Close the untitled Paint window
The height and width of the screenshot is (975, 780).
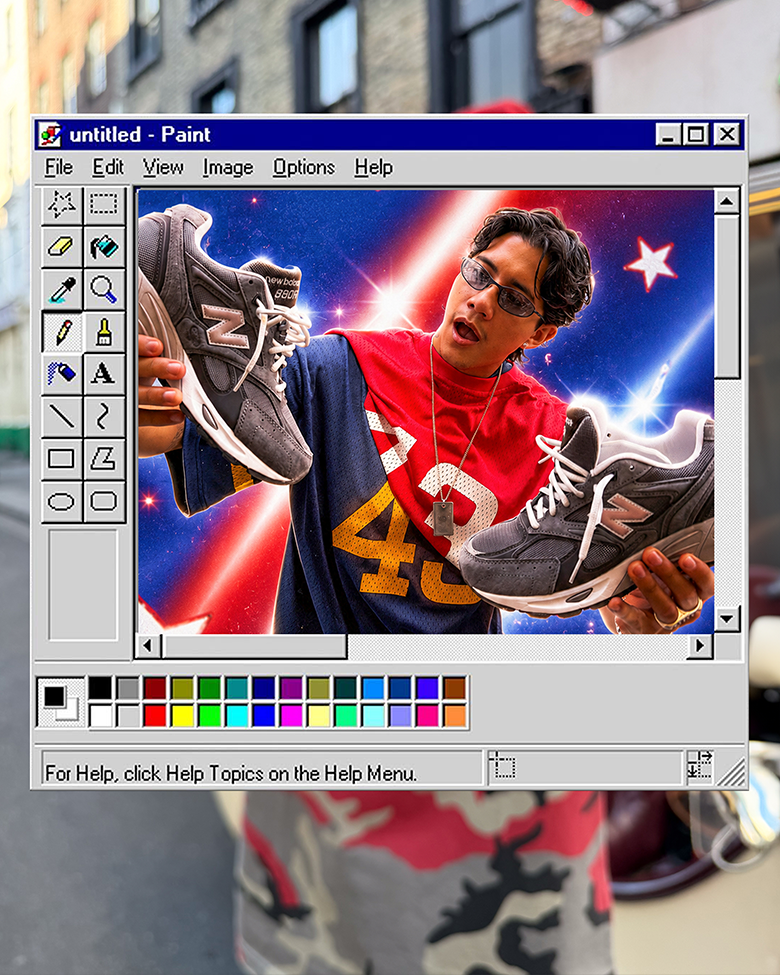[x=727, y=134]
